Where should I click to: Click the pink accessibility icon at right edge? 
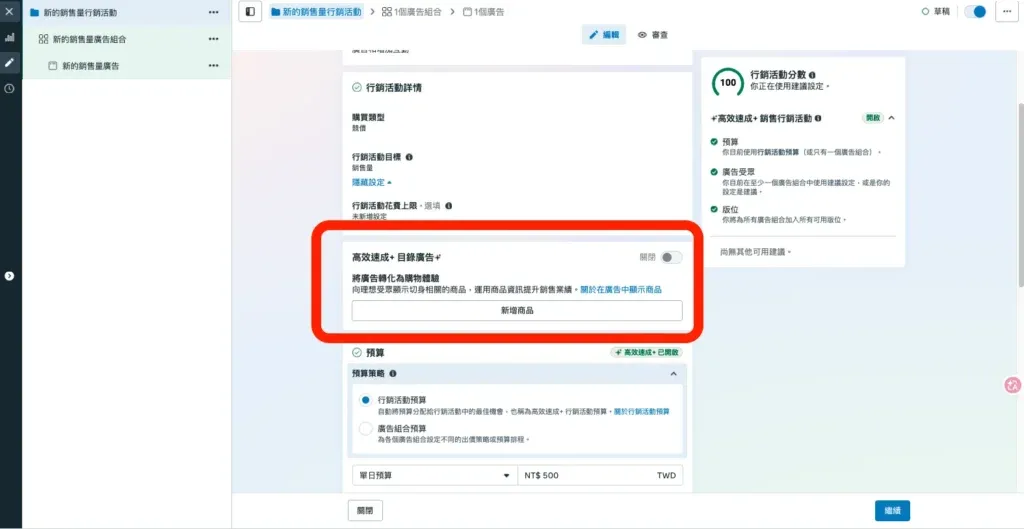point(1012,386)
